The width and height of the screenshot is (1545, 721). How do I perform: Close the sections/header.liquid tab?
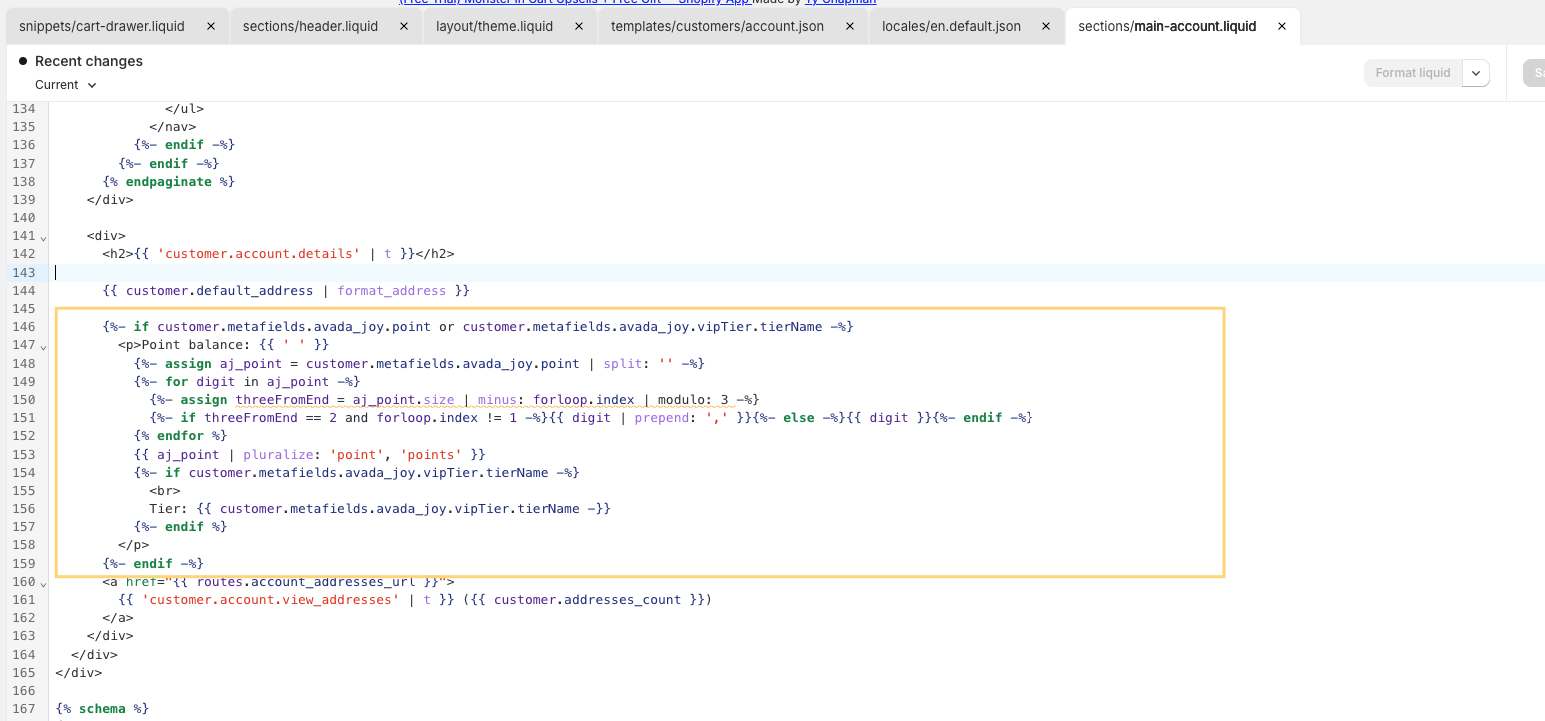[405, 26]
